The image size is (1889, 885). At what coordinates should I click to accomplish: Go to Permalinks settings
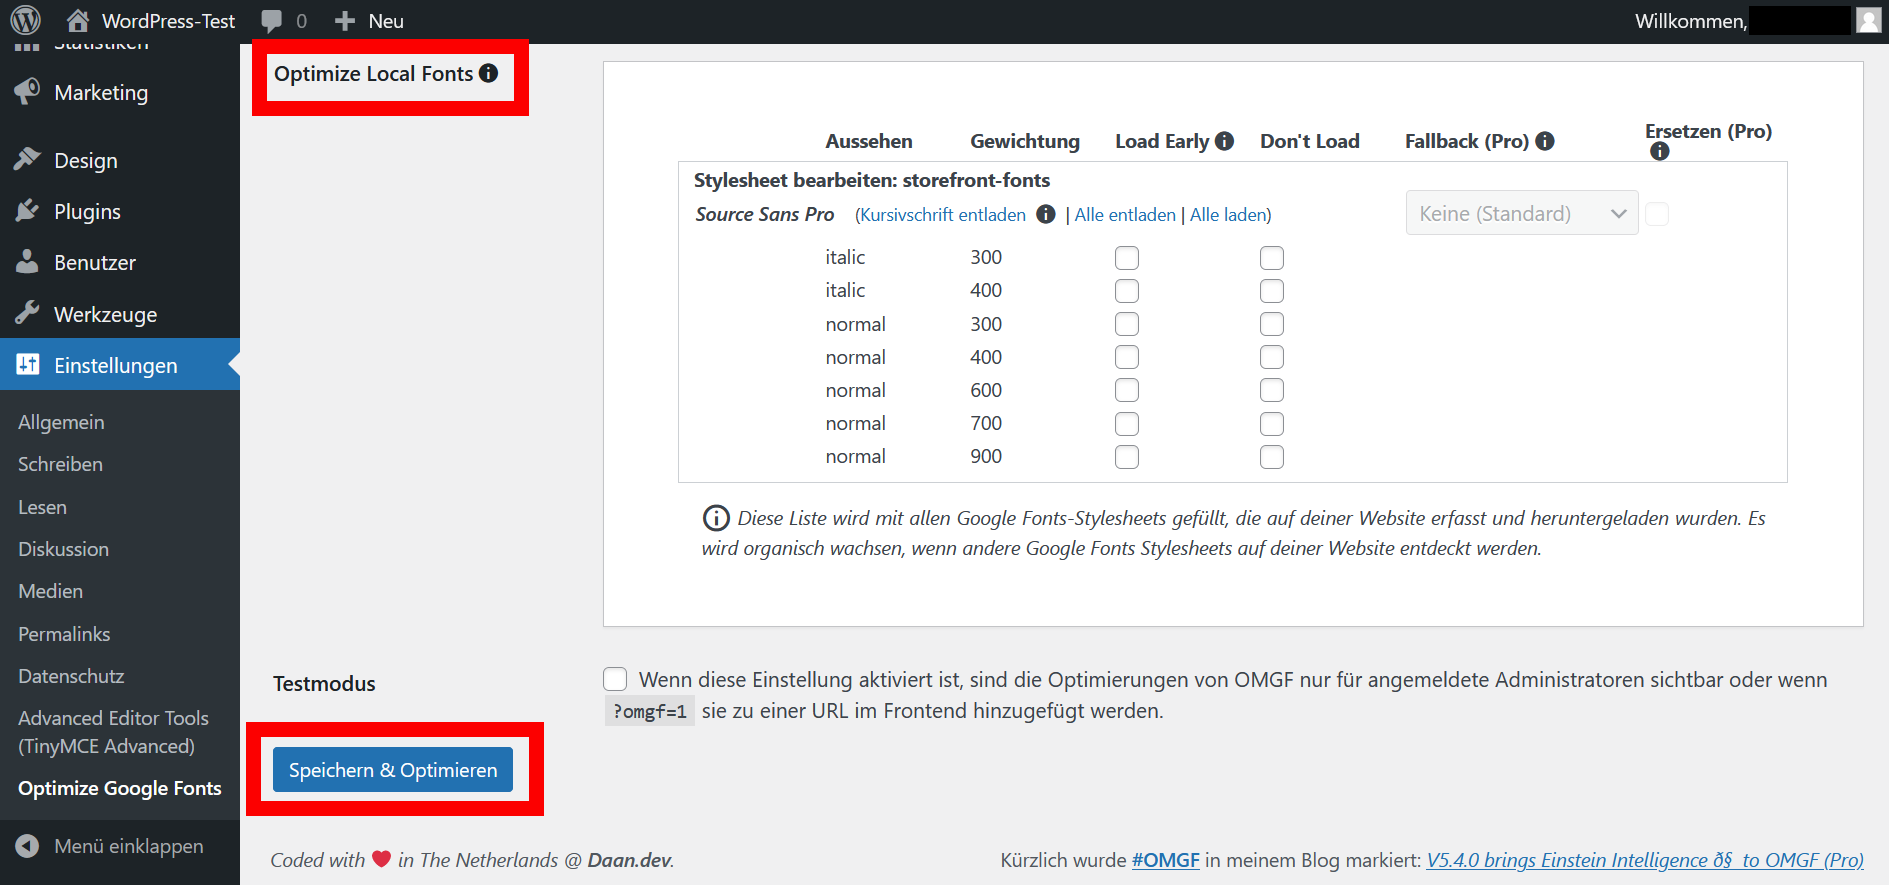(64, 634)
